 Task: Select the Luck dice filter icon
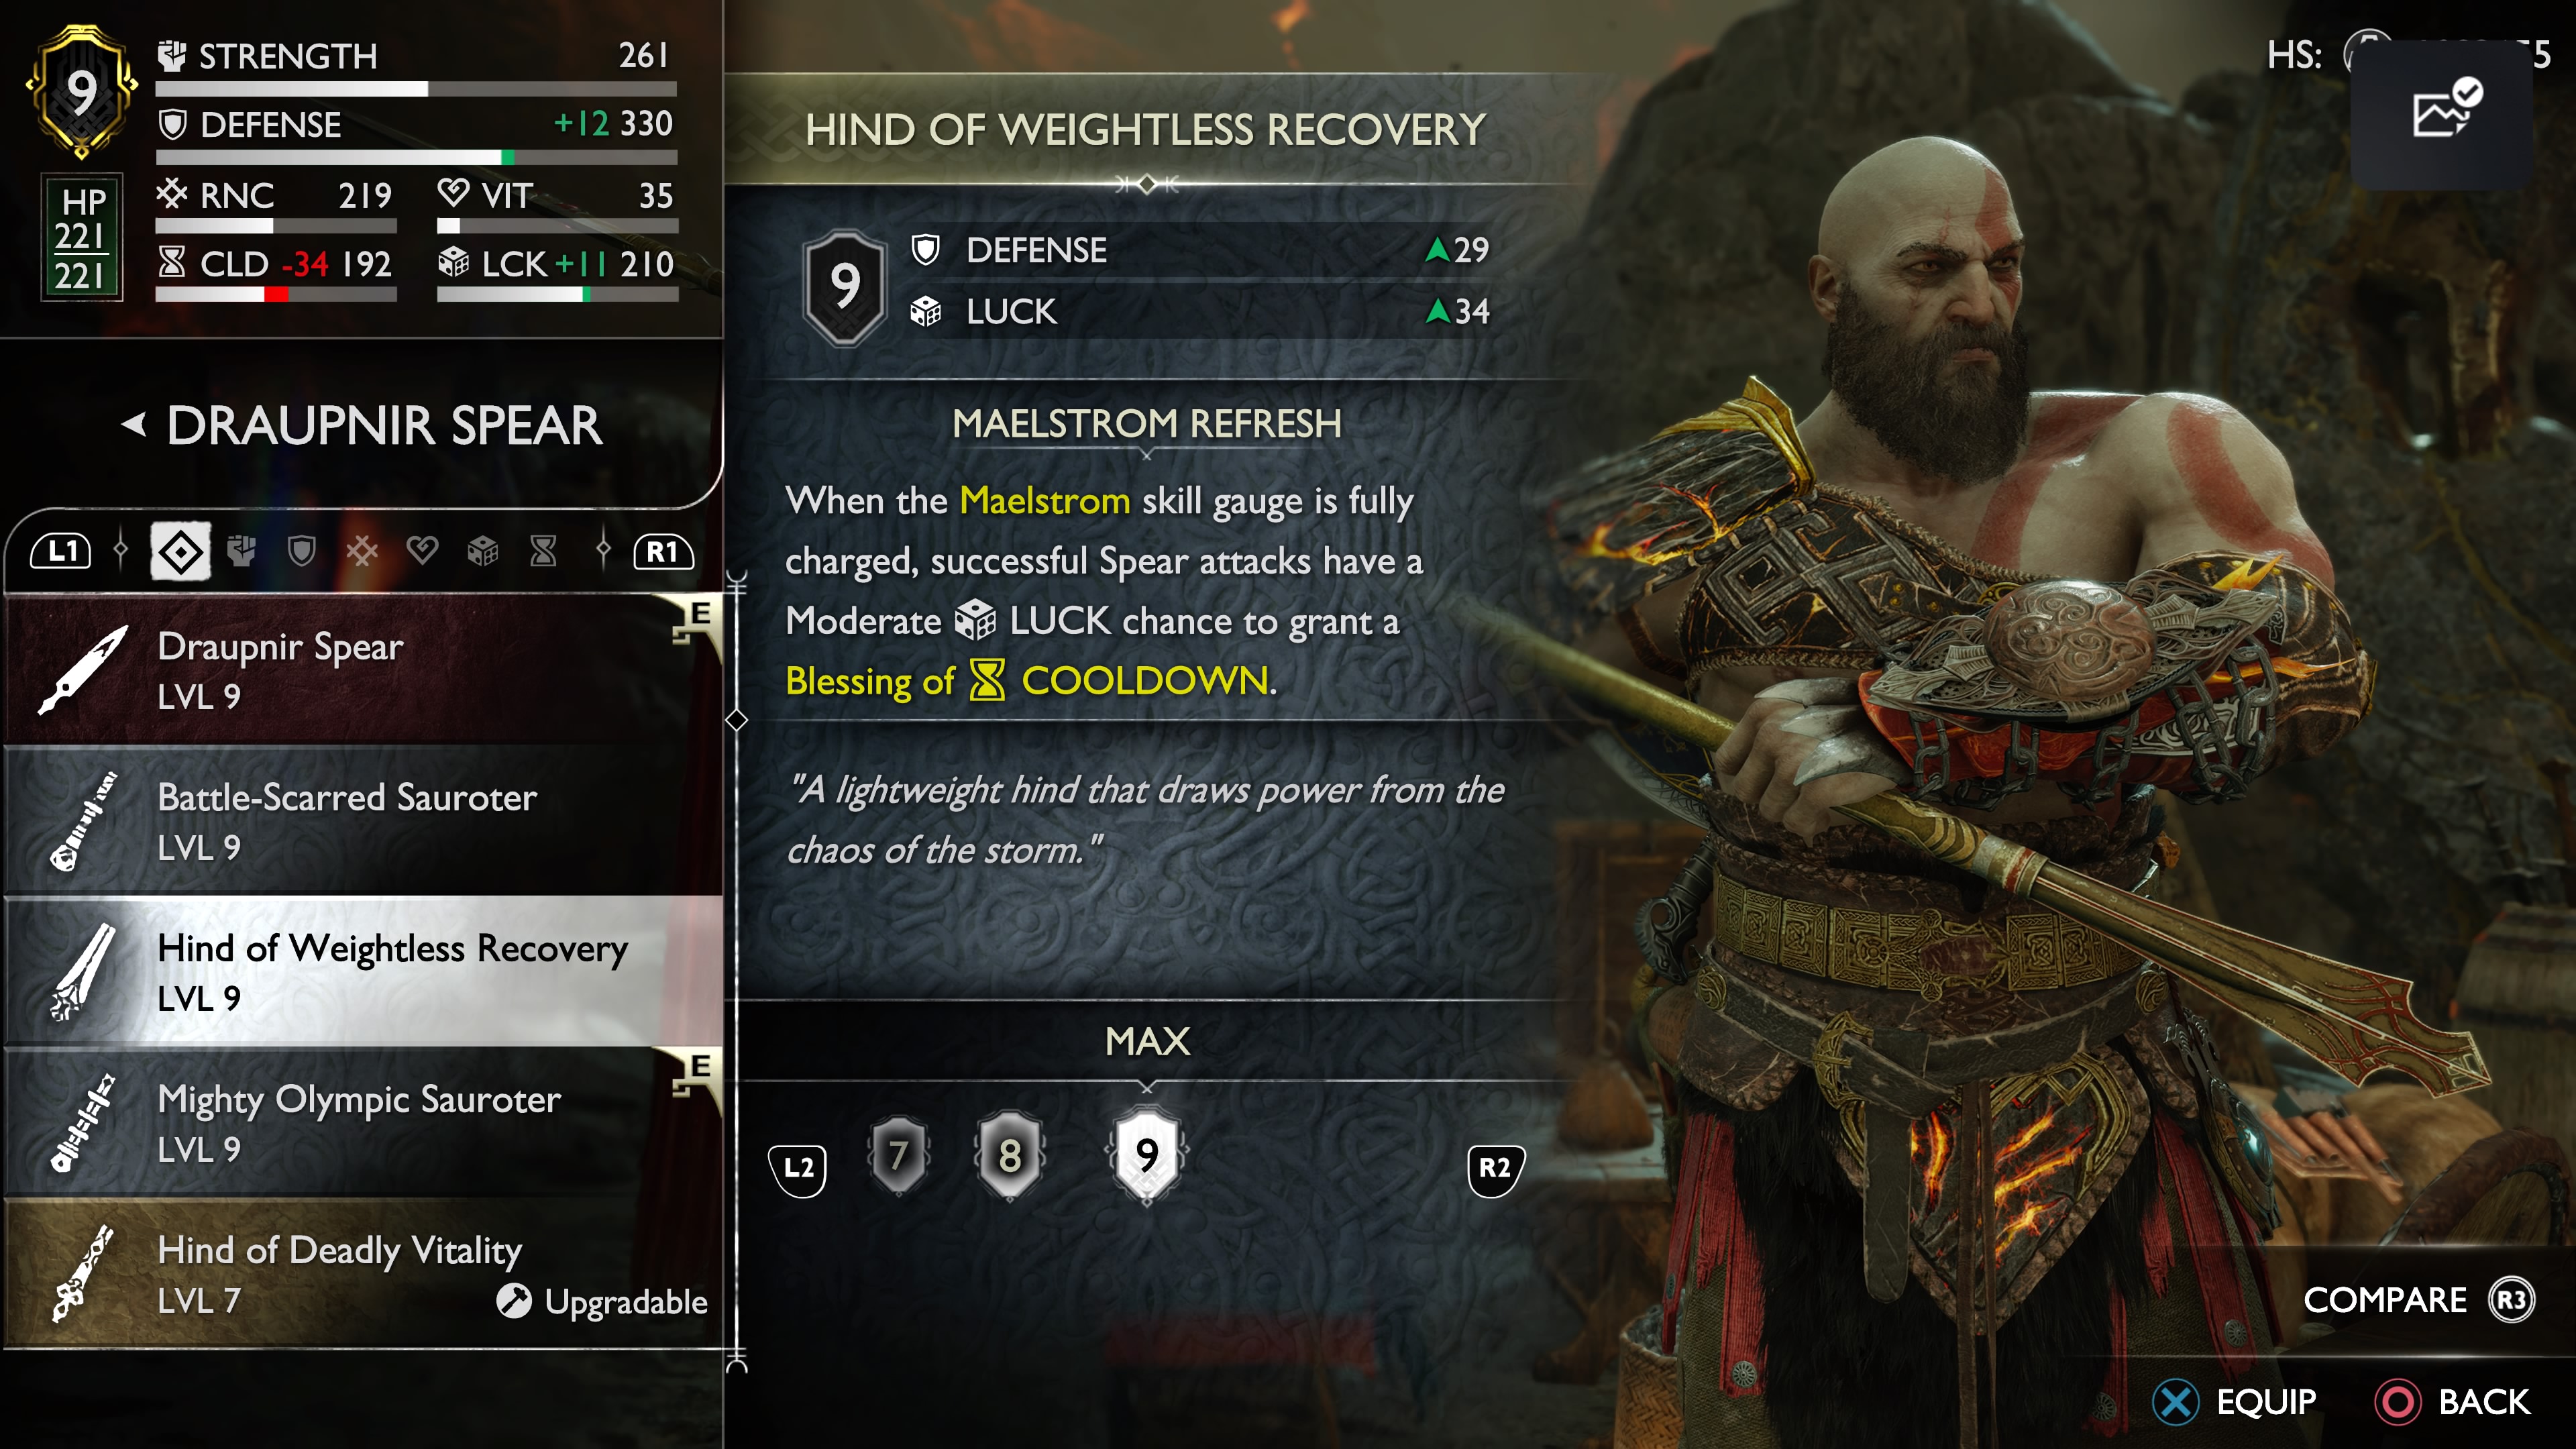(483, 551)
